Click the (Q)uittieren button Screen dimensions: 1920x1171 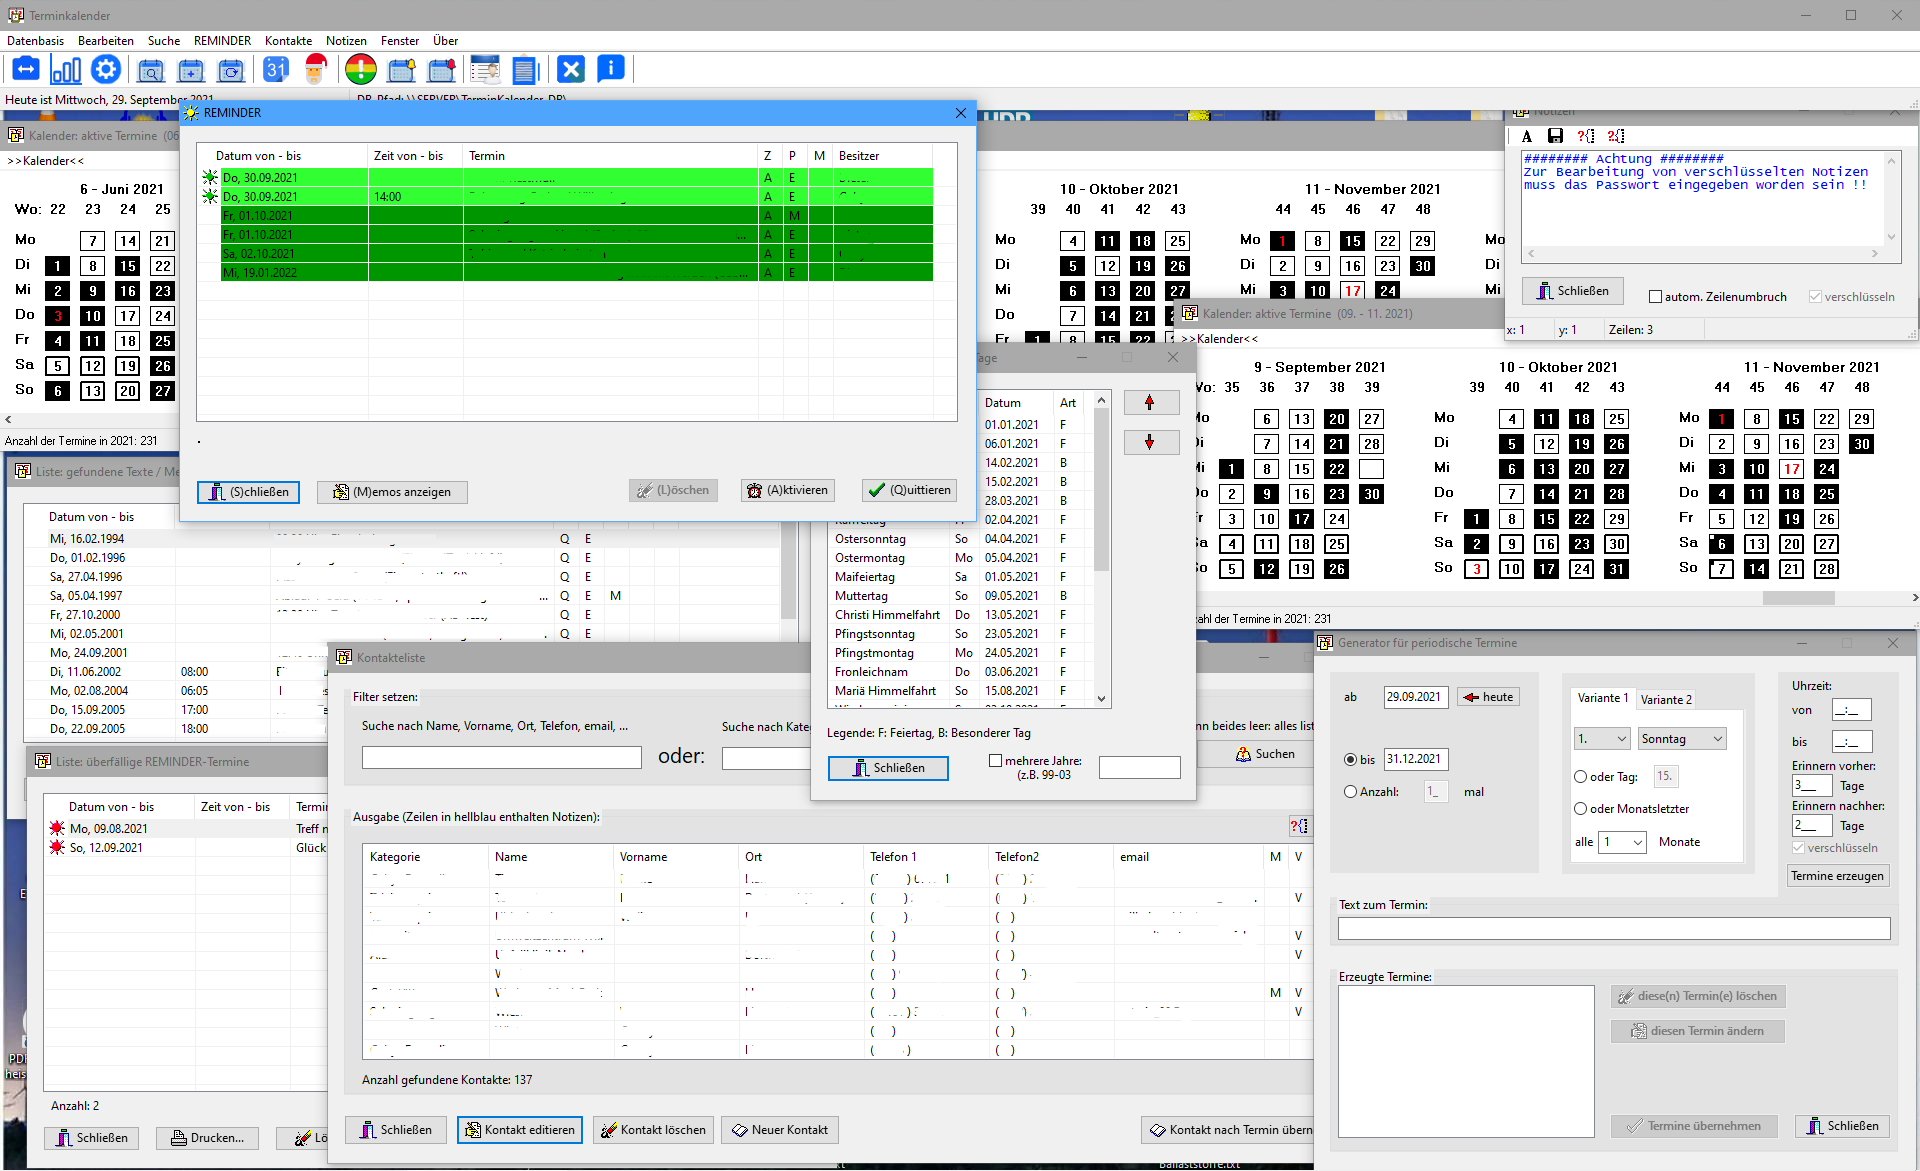[910, 490]
